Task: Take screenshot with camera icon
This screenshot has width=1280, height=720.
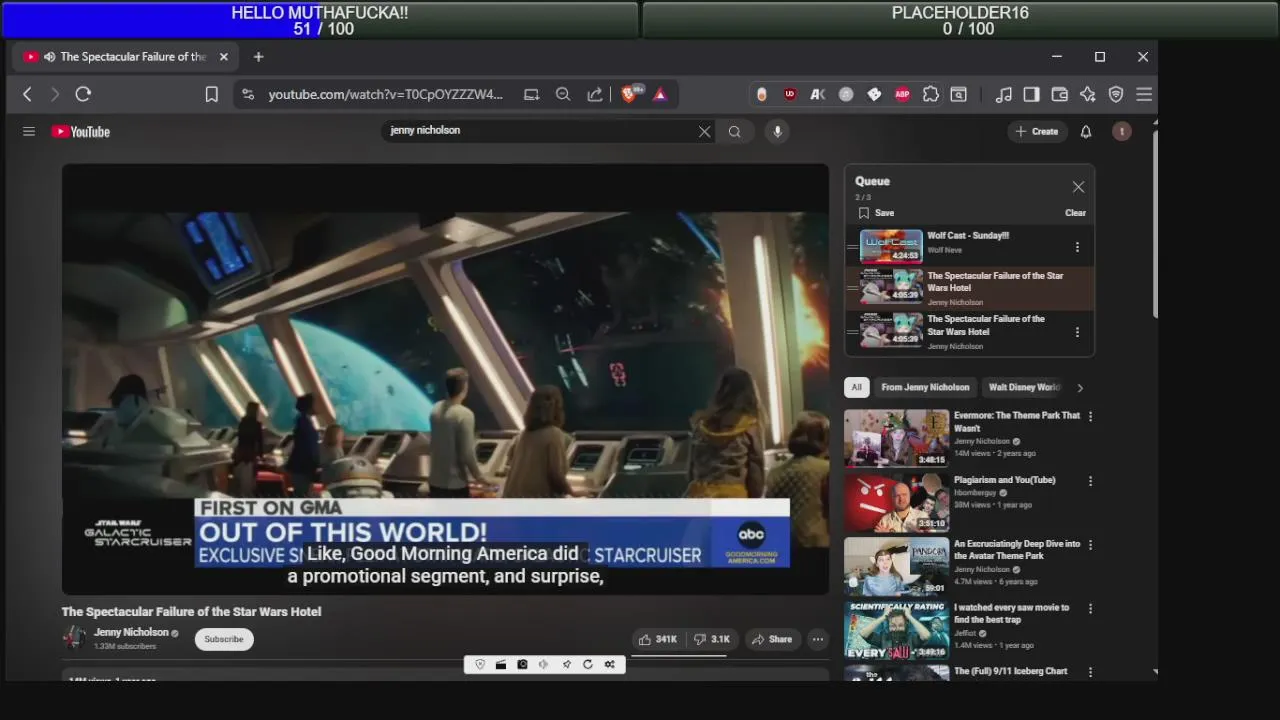Action: coord(522,664)
